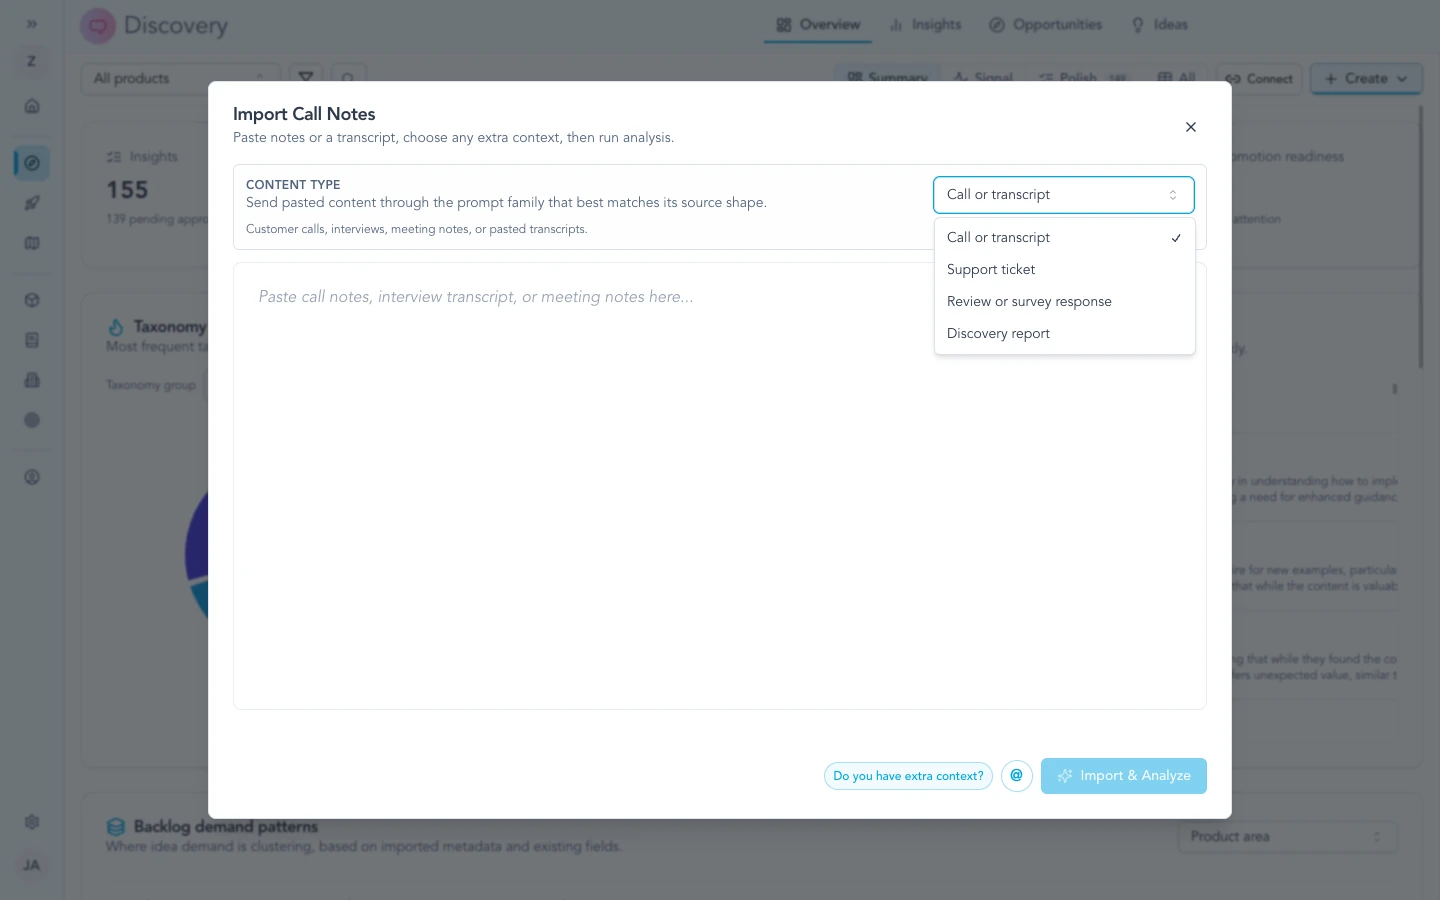Toggle the Summary view in the toolbar
Viewport: 1440px width, 900px height.
click(888, 78)
